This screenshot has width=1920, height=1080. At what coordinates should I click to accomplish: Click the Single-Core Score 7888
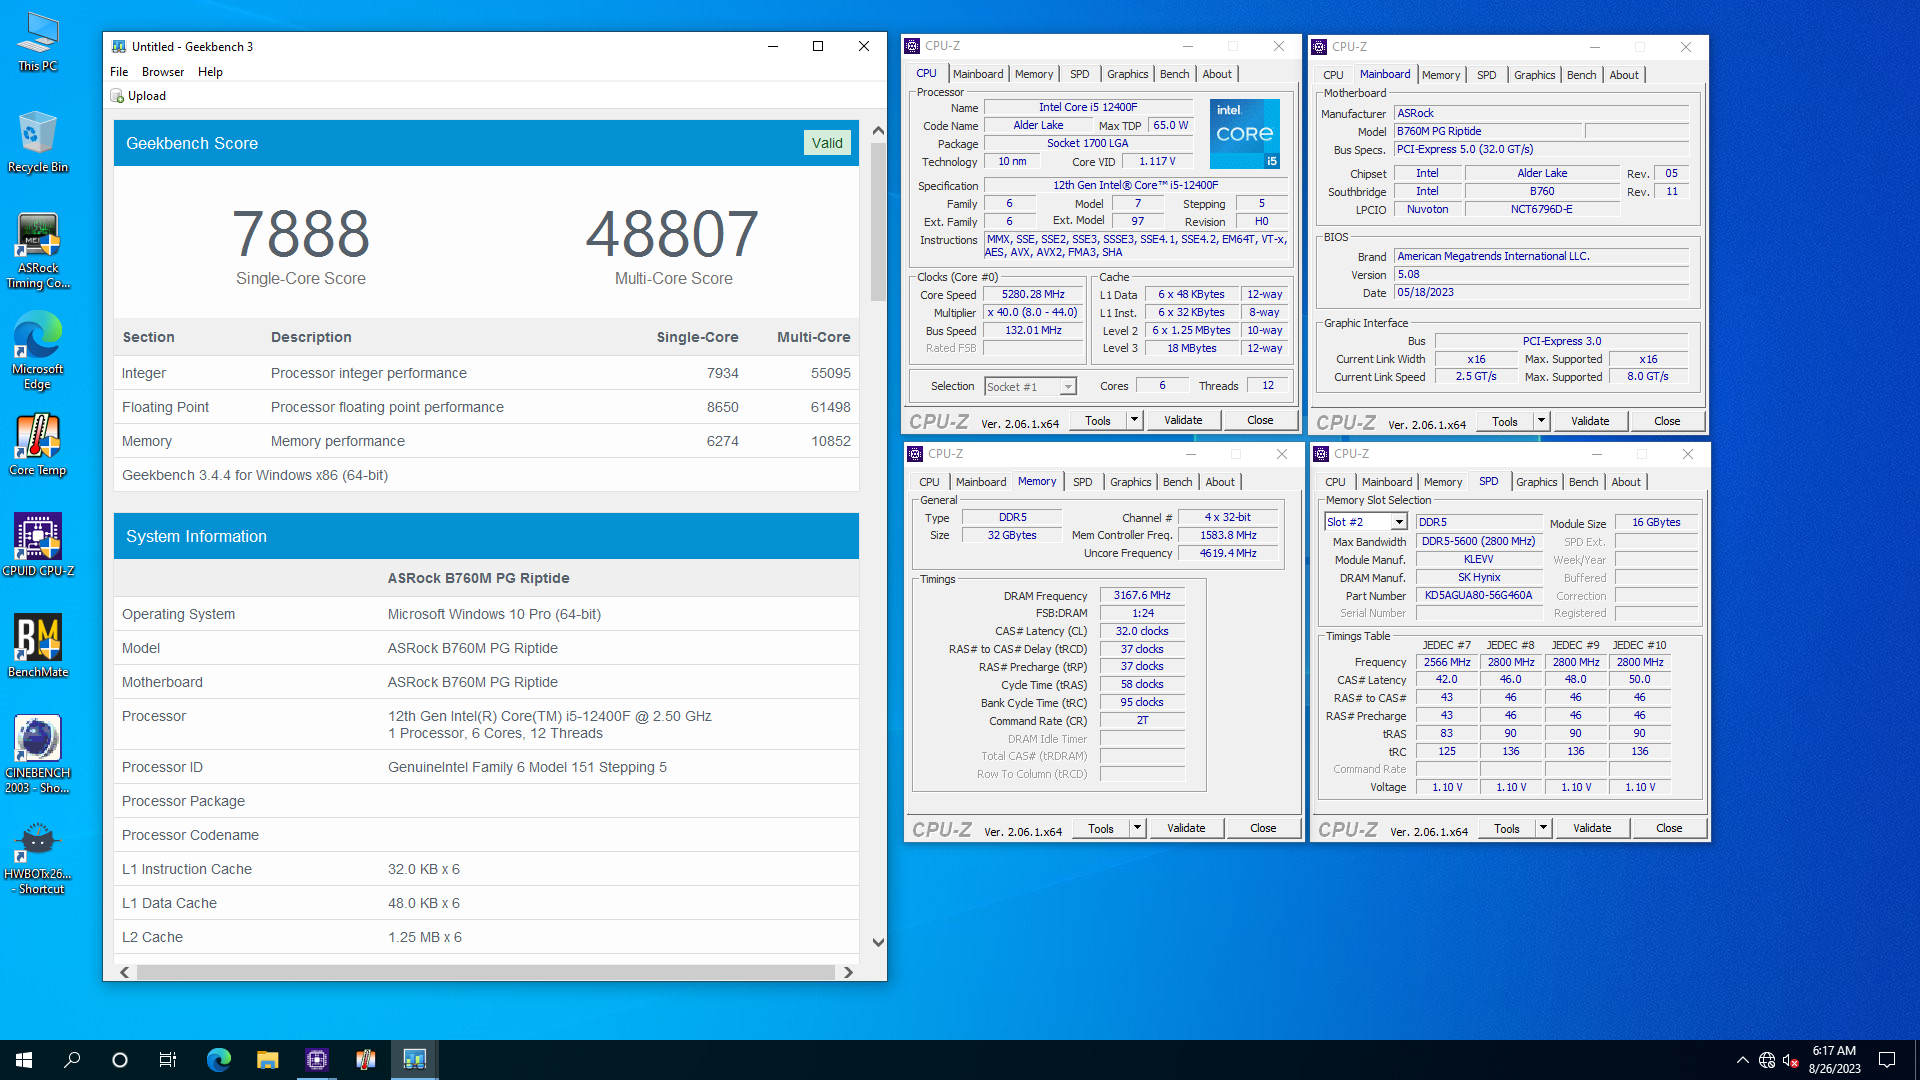(301, 234)
